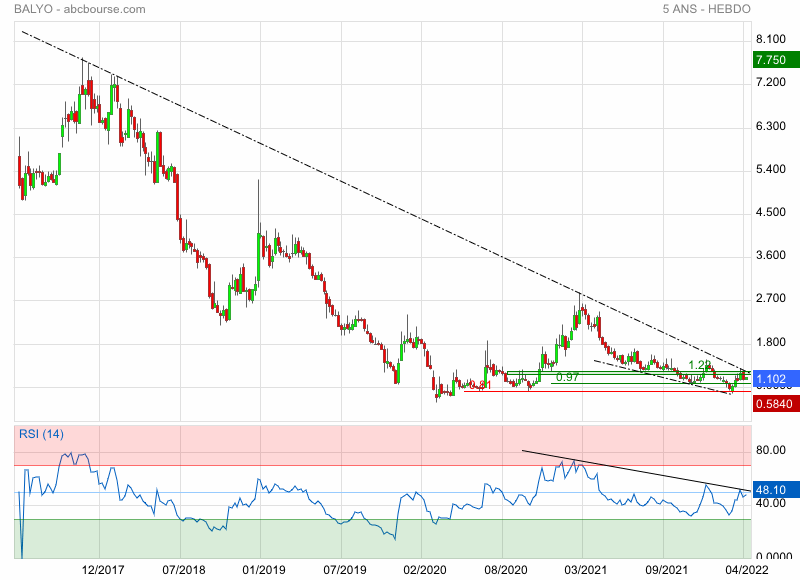Click the 3.600 price axis label
Viewport: 800px width, 580px height.
click(771, 255)
